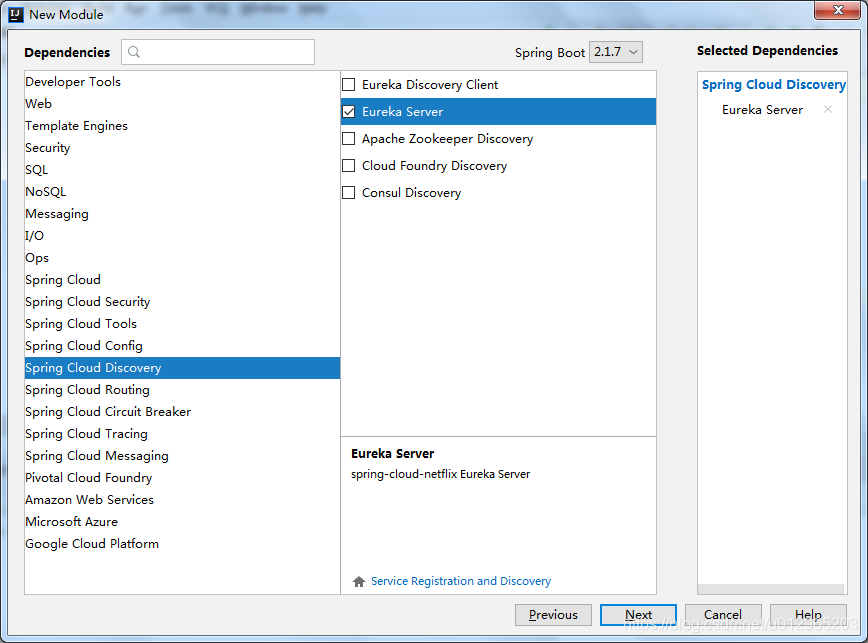Image resolution: width=868 pixels, height=643 pixels.
Task: Select Spring Cloud Tracing category
Action: tap(182, 434)
